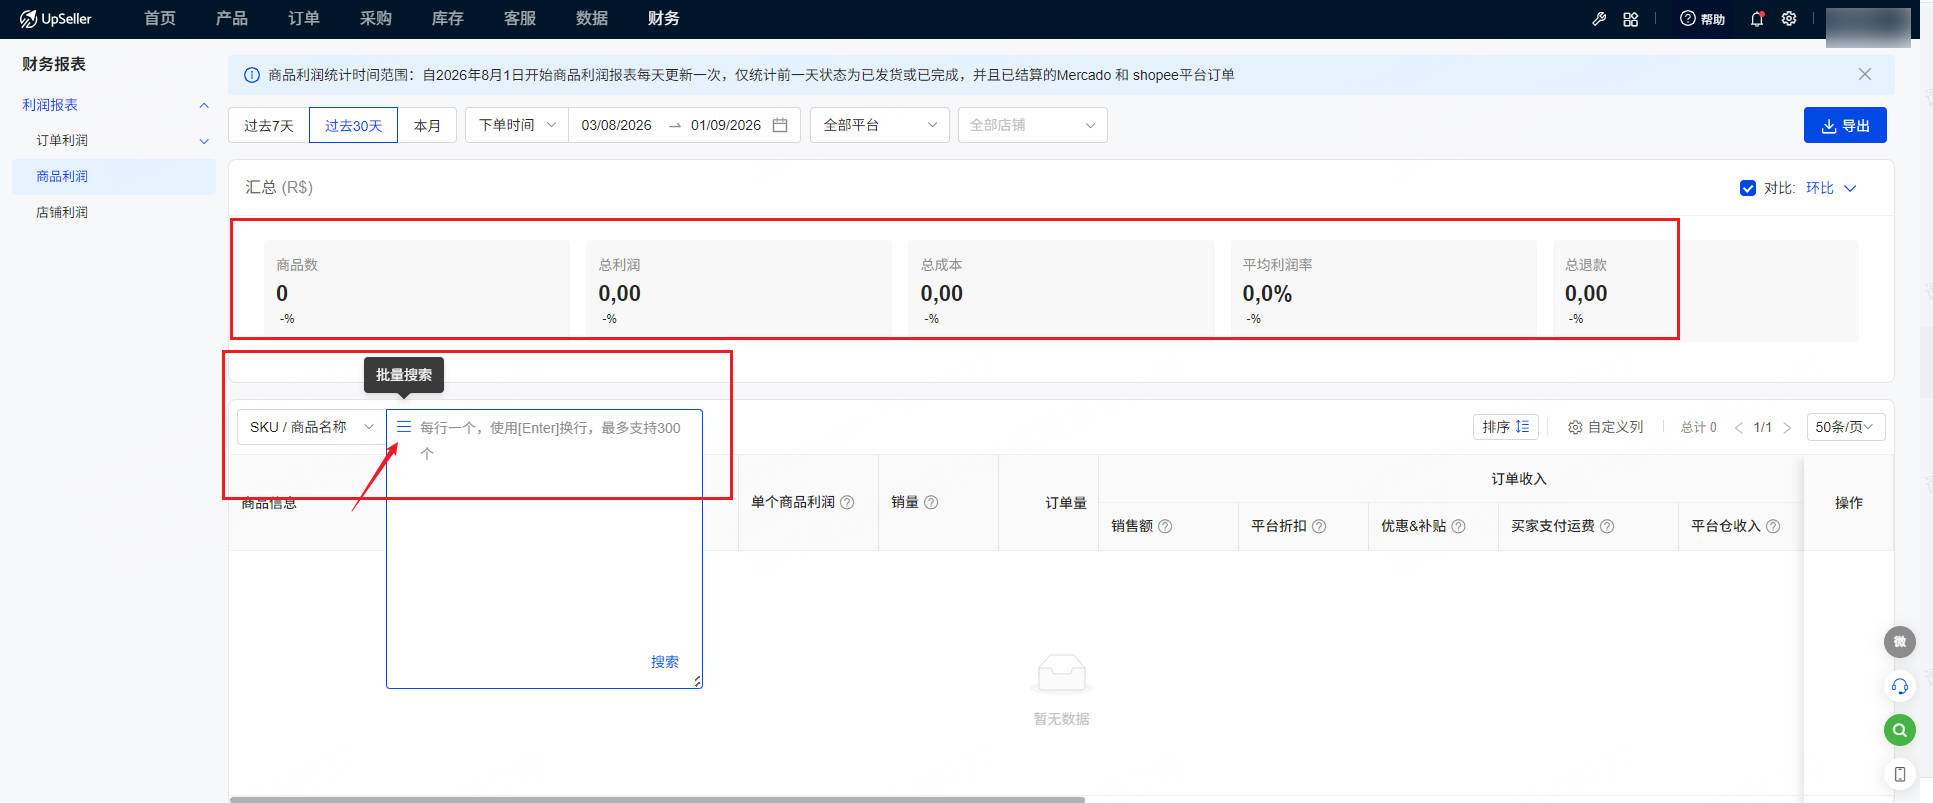Click the 导出 export button
1933x803 pixels.
[1845, 125]
